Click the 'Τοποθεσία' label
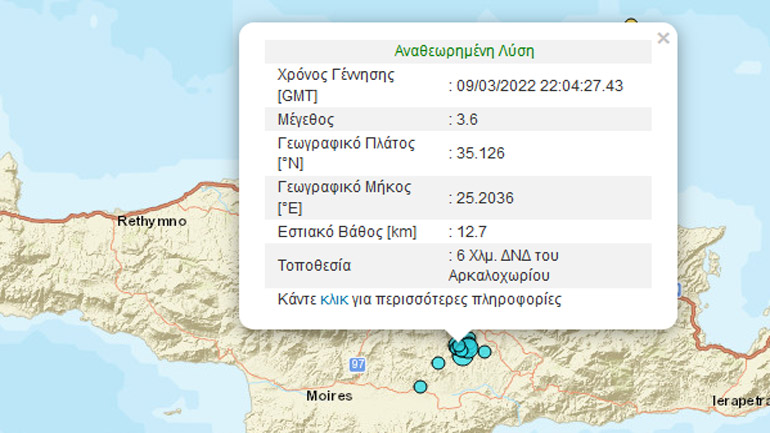 [314, 266]
